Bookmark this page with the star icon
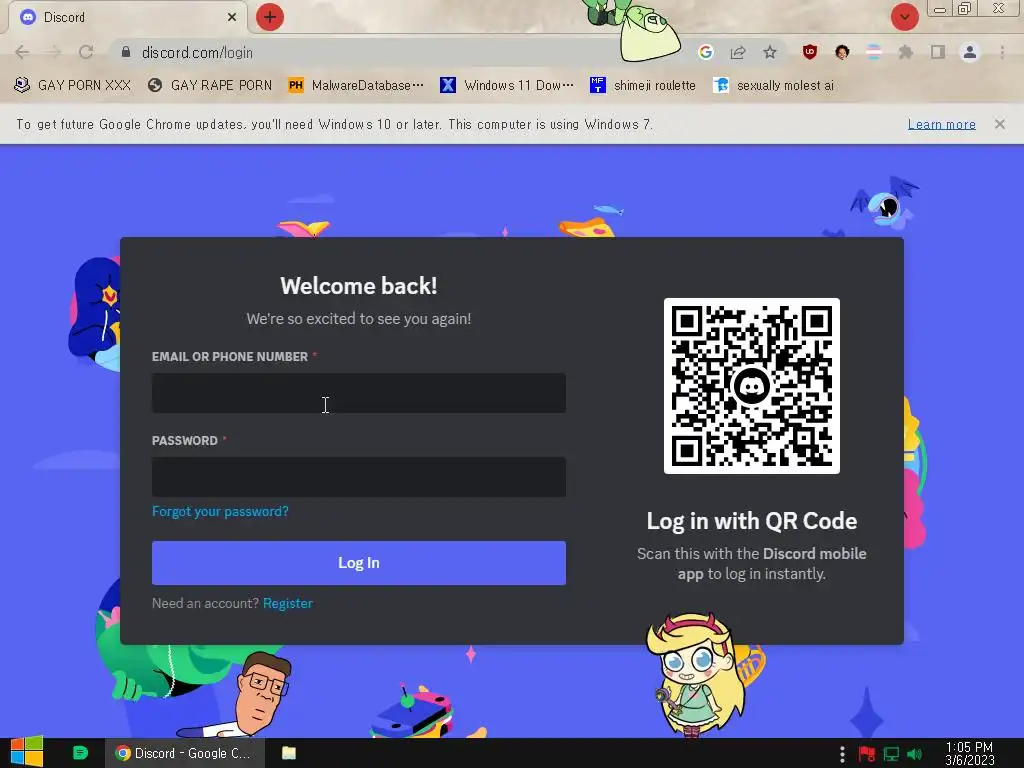Image resolution: width=1024 pixels, height=768 pixels. (770, 52)
